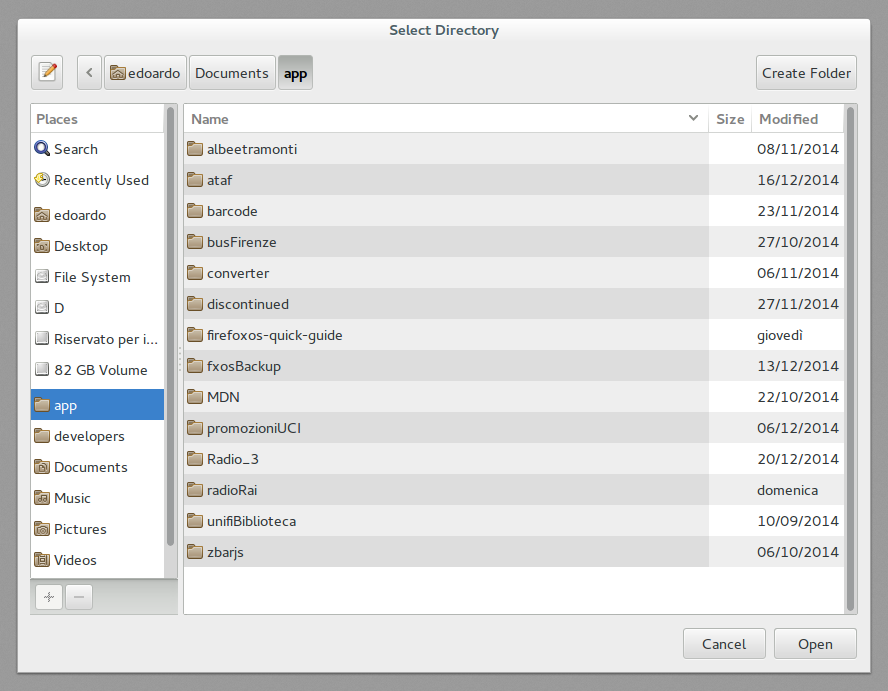Image resolution: width=888 pixels, height=691 pixels.
Task: Open Search in Places sidebar
Action: tap(75, 149)
